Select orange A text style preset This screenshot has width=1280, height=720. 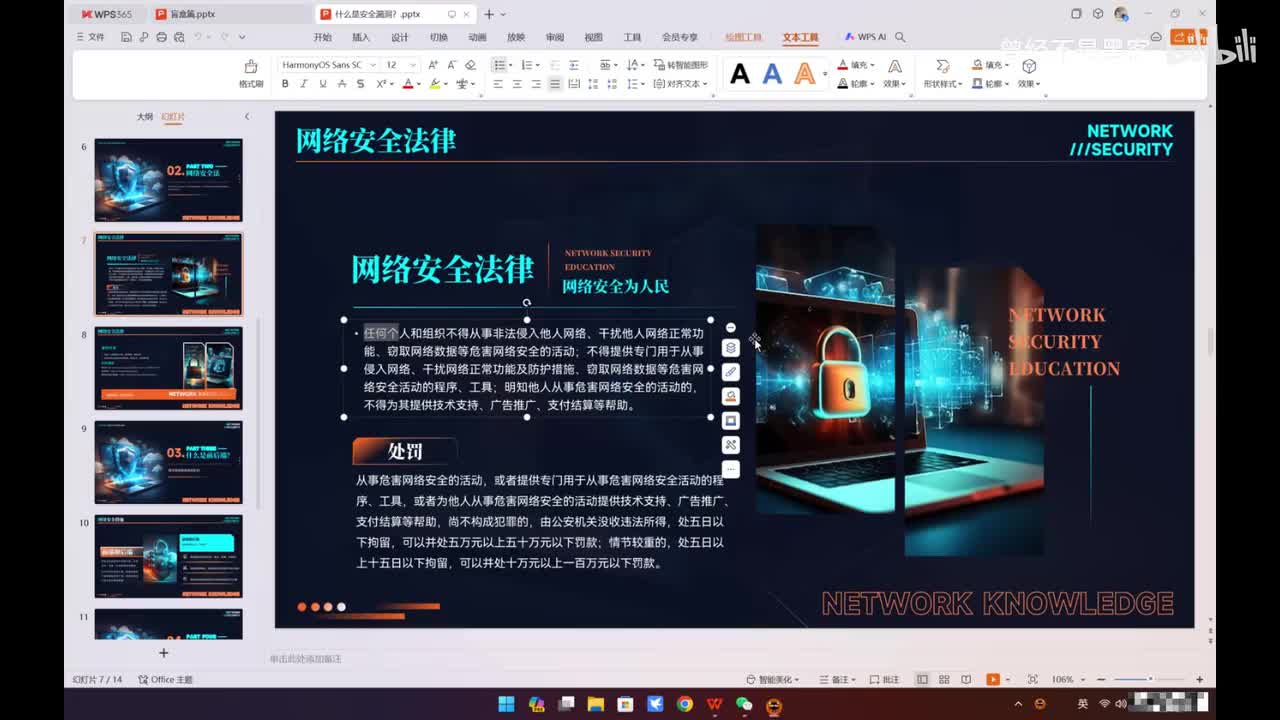click(804, 74)
